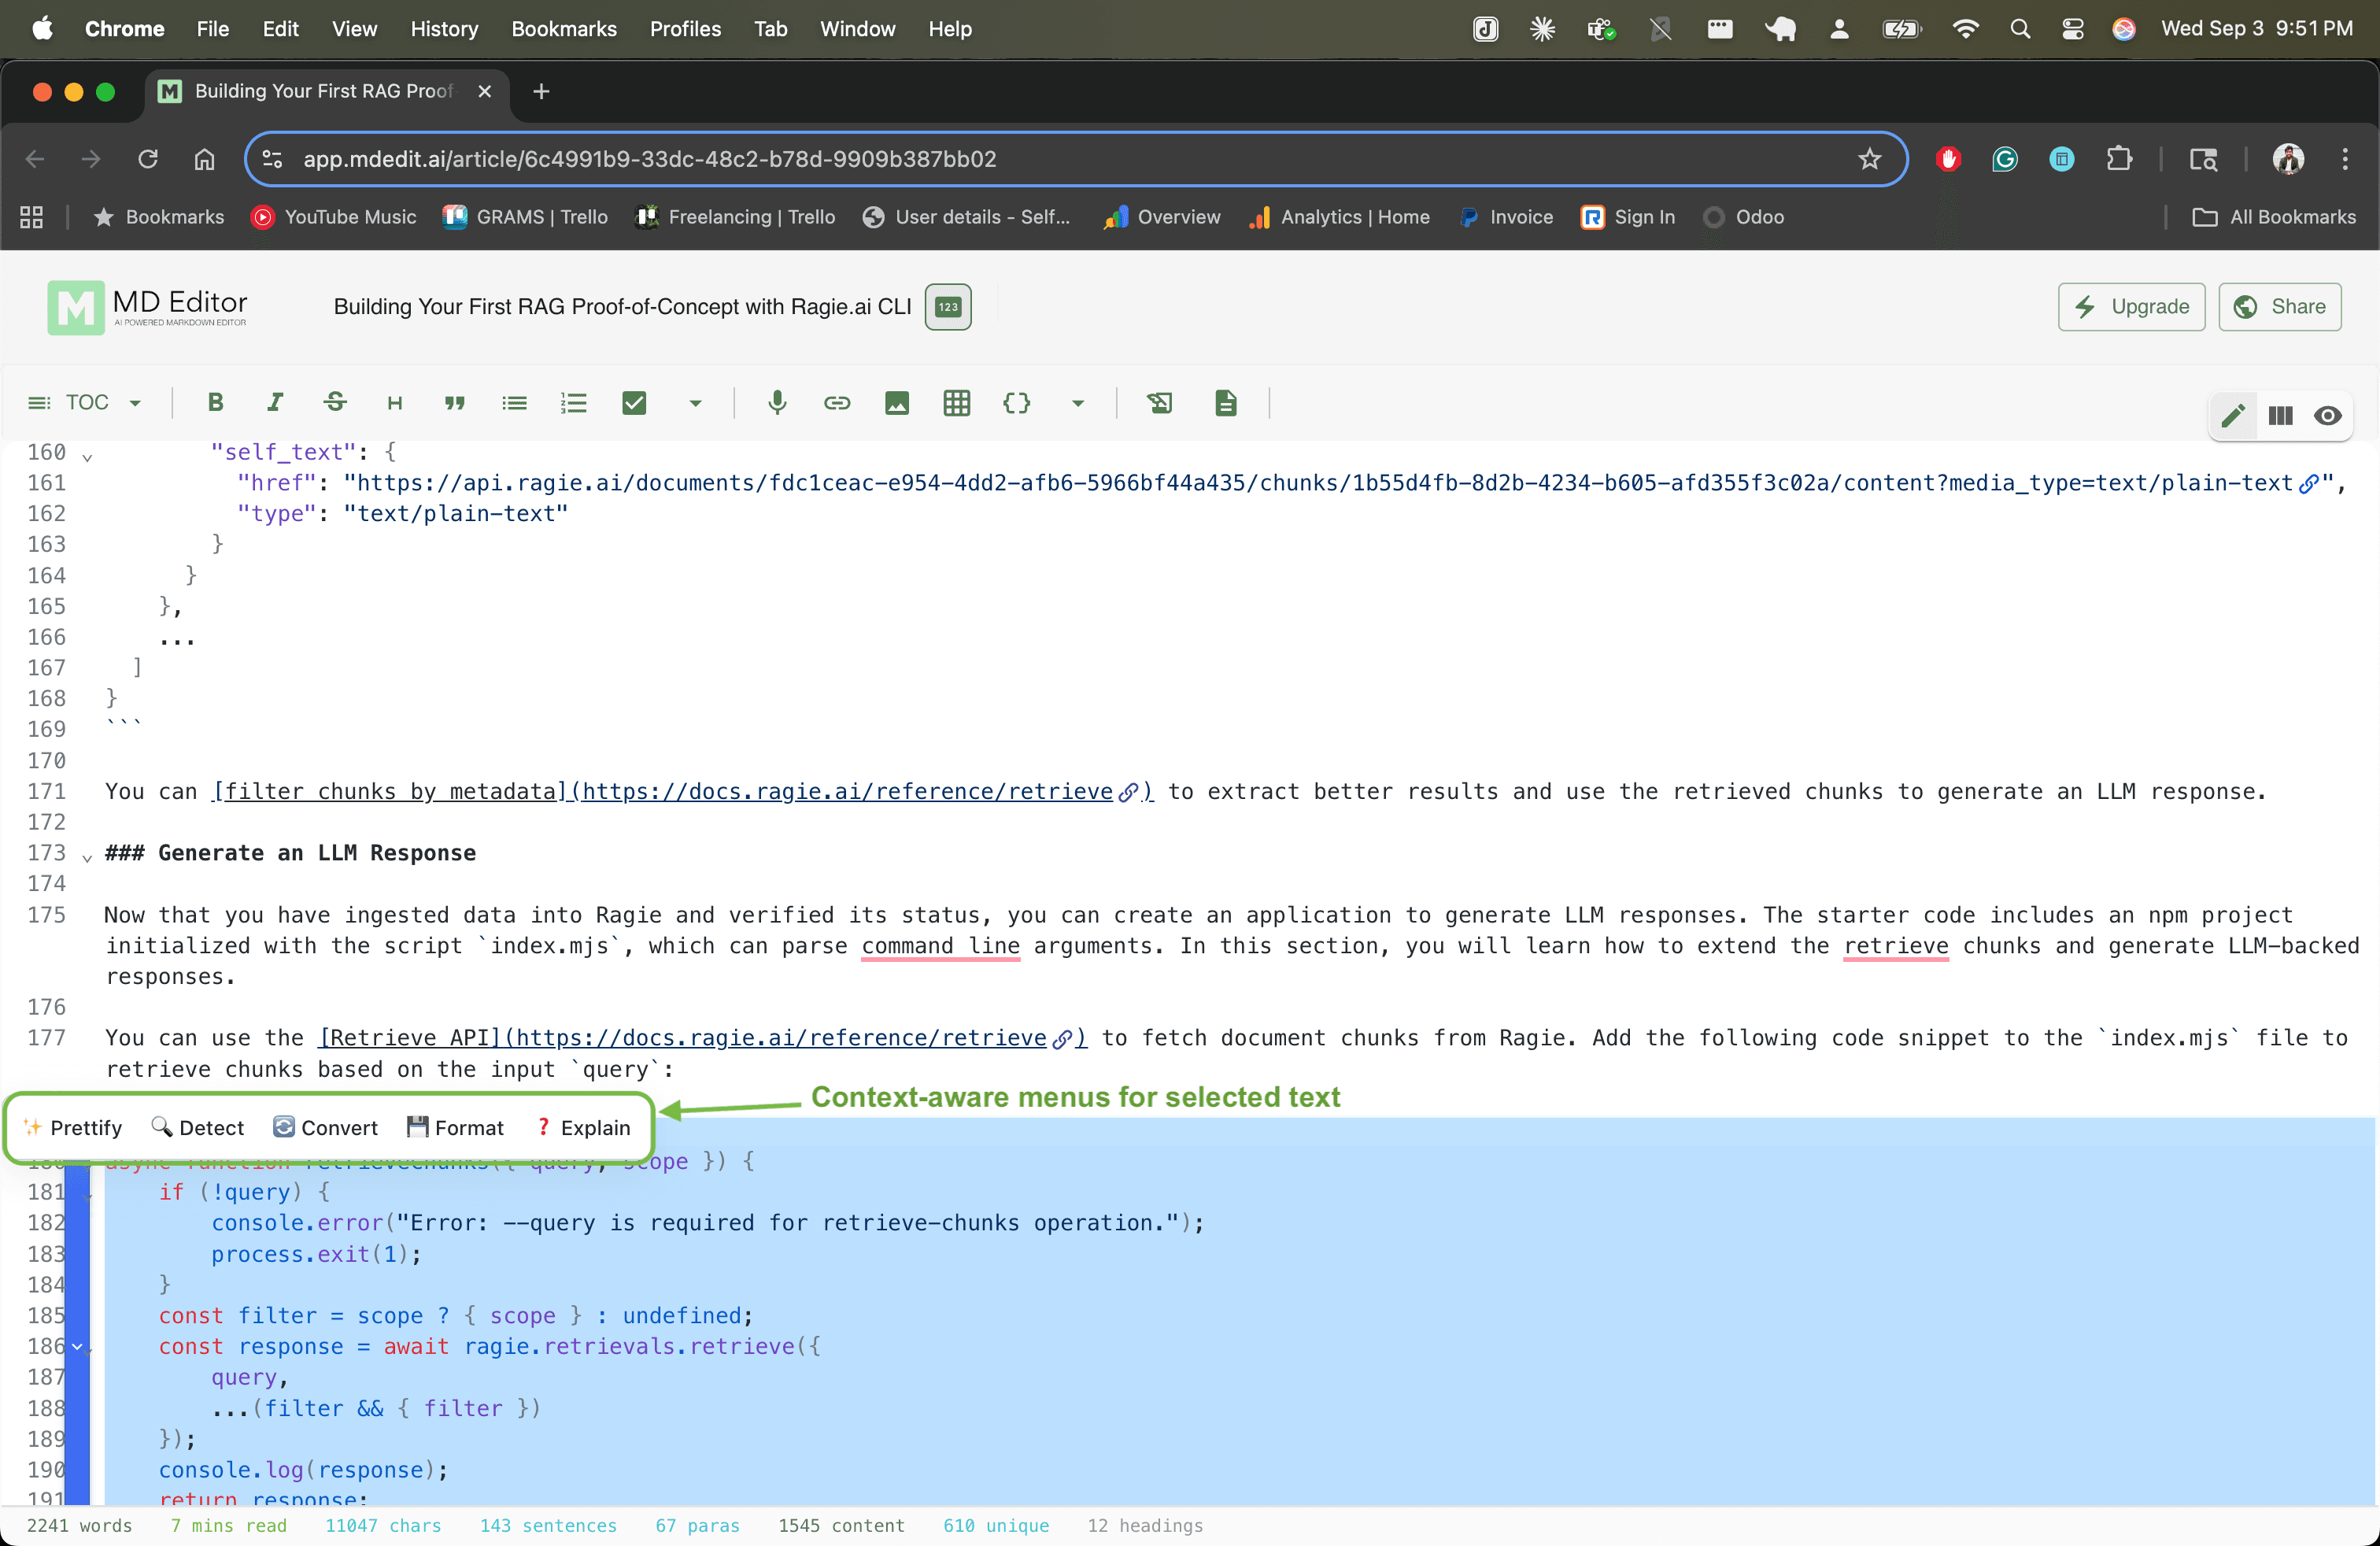Image resolution: width=2380 pixels, height=1546 pixels.
Task: Insert a blockquote using the quote icon
Action: click(x=455, y=403)
